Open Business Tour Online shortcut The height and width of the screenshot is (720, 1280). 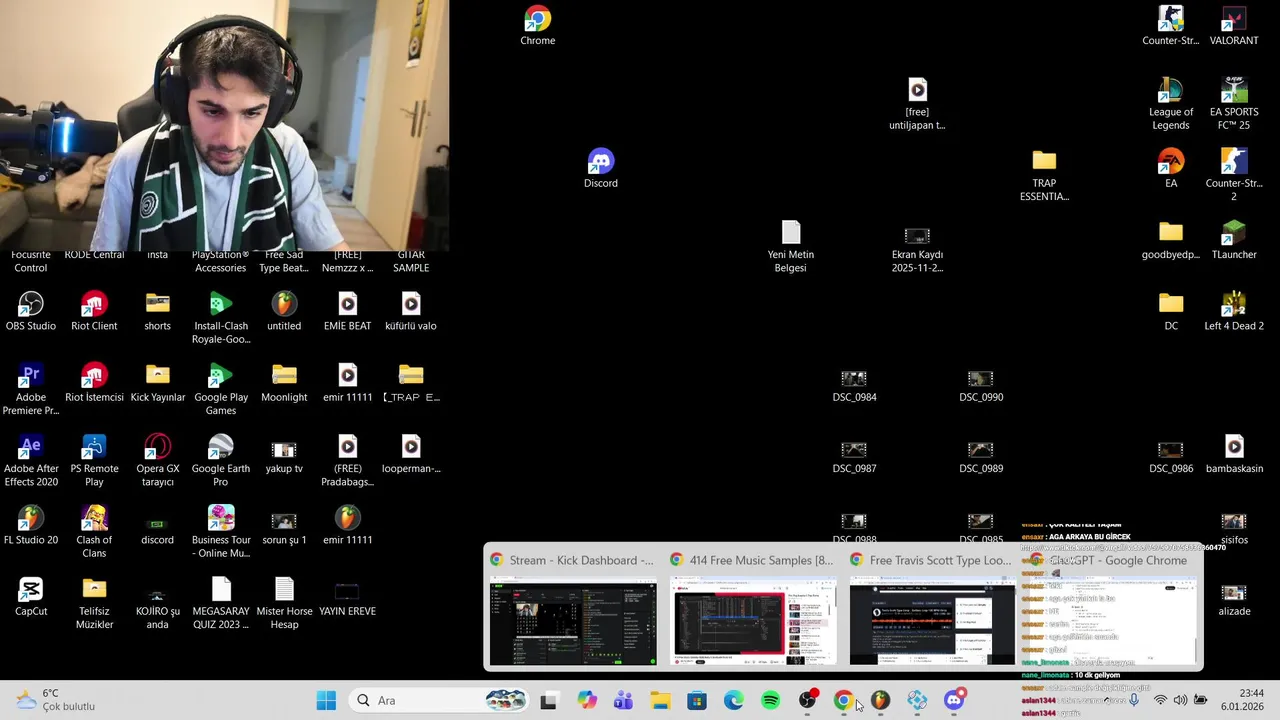[221, 531]
